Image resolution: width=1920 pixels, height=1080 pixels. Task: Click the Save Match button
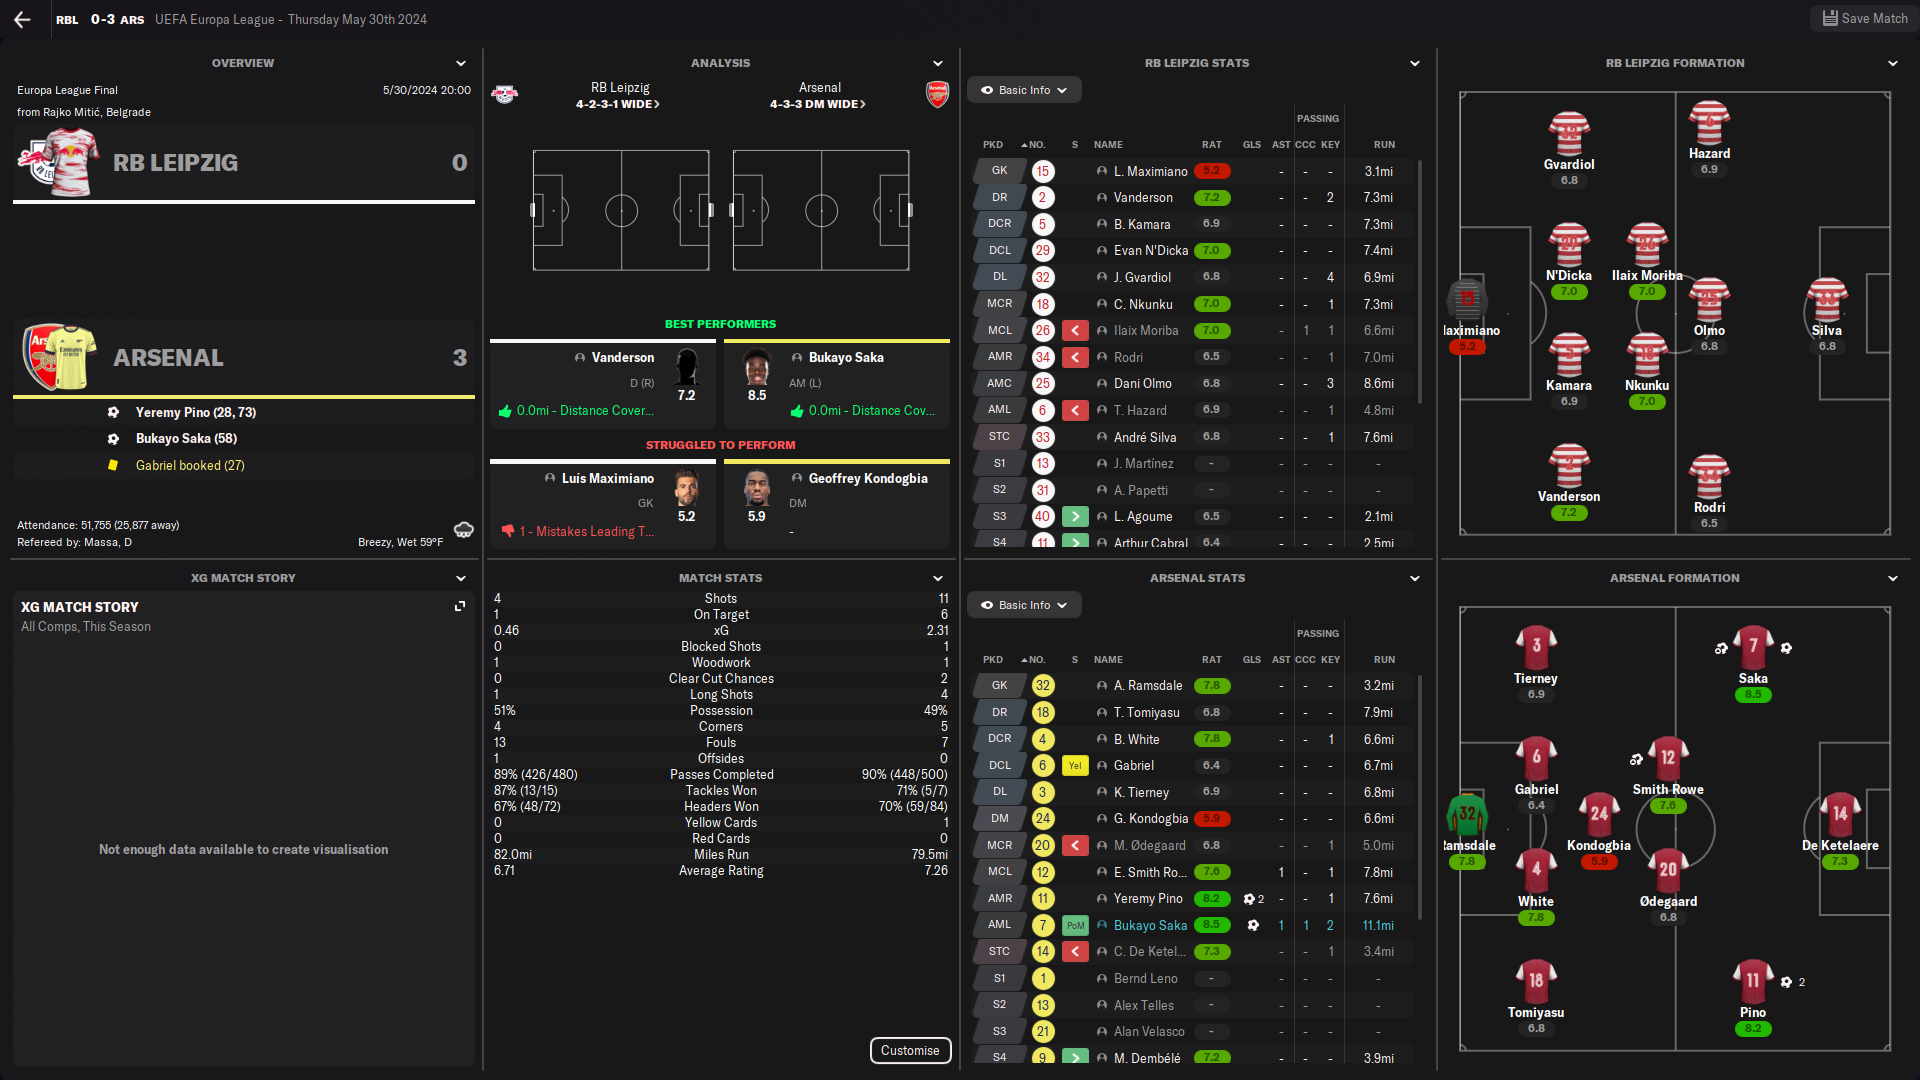click(1864, 19)
